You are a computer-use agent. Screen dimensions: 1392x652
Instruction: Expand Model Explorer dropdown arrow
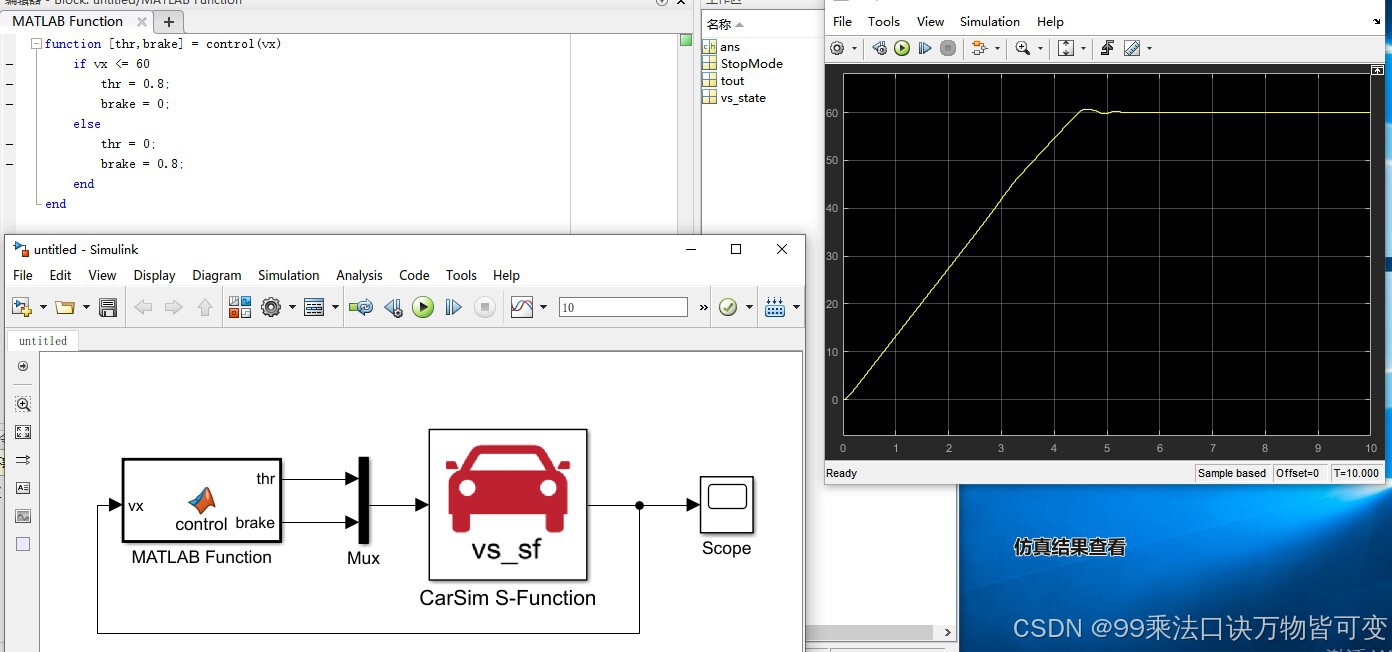335,308
